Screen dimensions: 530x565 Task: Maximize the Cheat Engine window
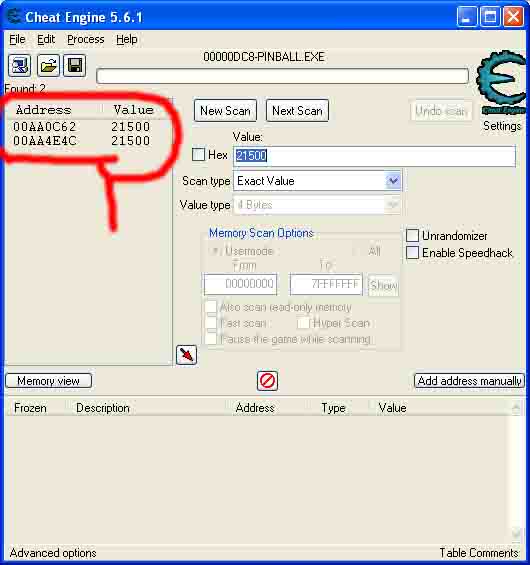click(x=490, y=17)
